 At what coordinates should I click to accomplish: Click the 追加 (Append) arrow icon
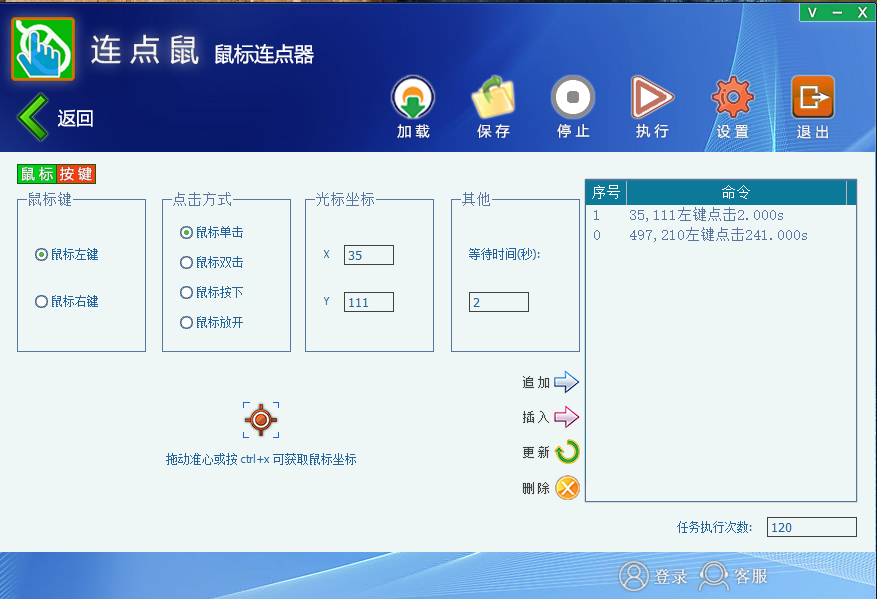566,382
